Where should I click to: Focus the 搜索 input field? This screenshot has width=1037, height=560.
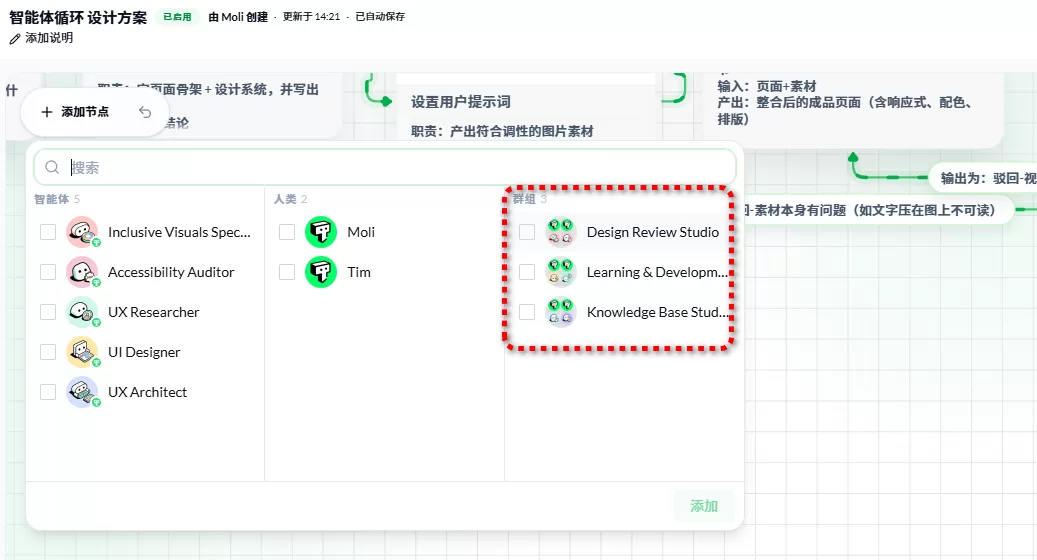tap(385, 167)
